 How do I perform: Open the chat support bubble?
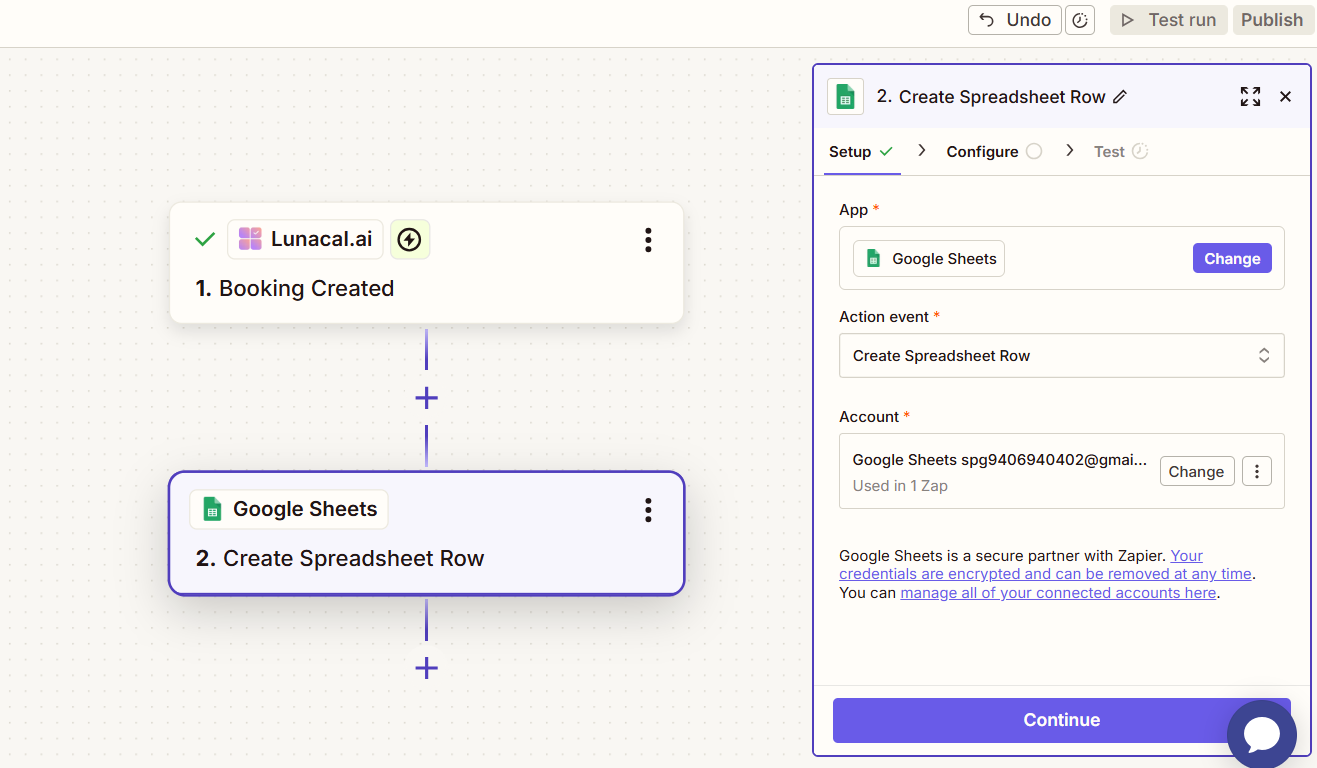1262,734
